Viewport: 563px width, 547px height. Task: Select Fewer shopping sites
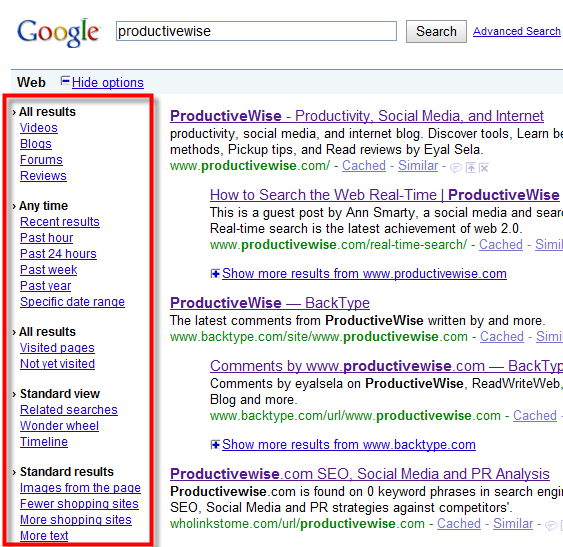pos(79,504)
